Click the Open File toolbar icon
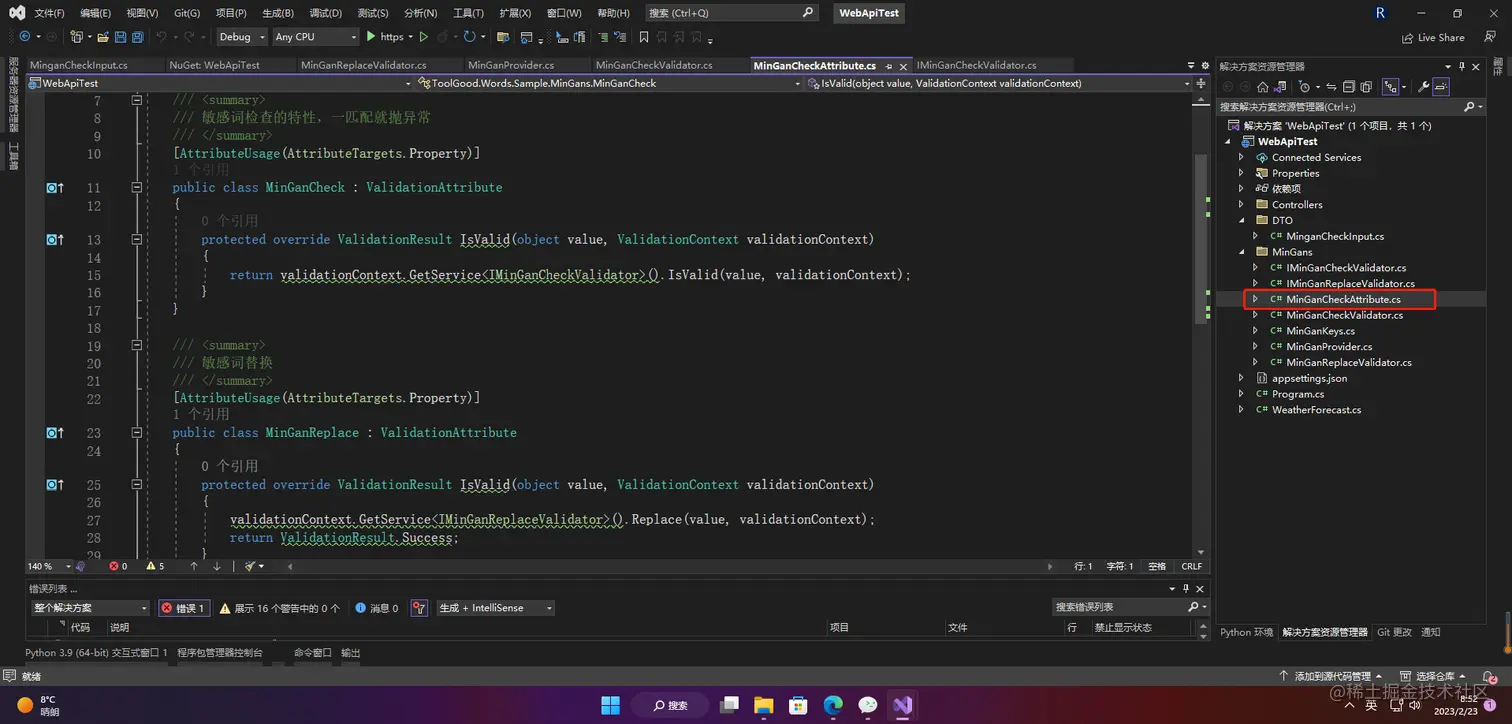The height and width of the screenshot is (724, 1512). coord(103,37)
